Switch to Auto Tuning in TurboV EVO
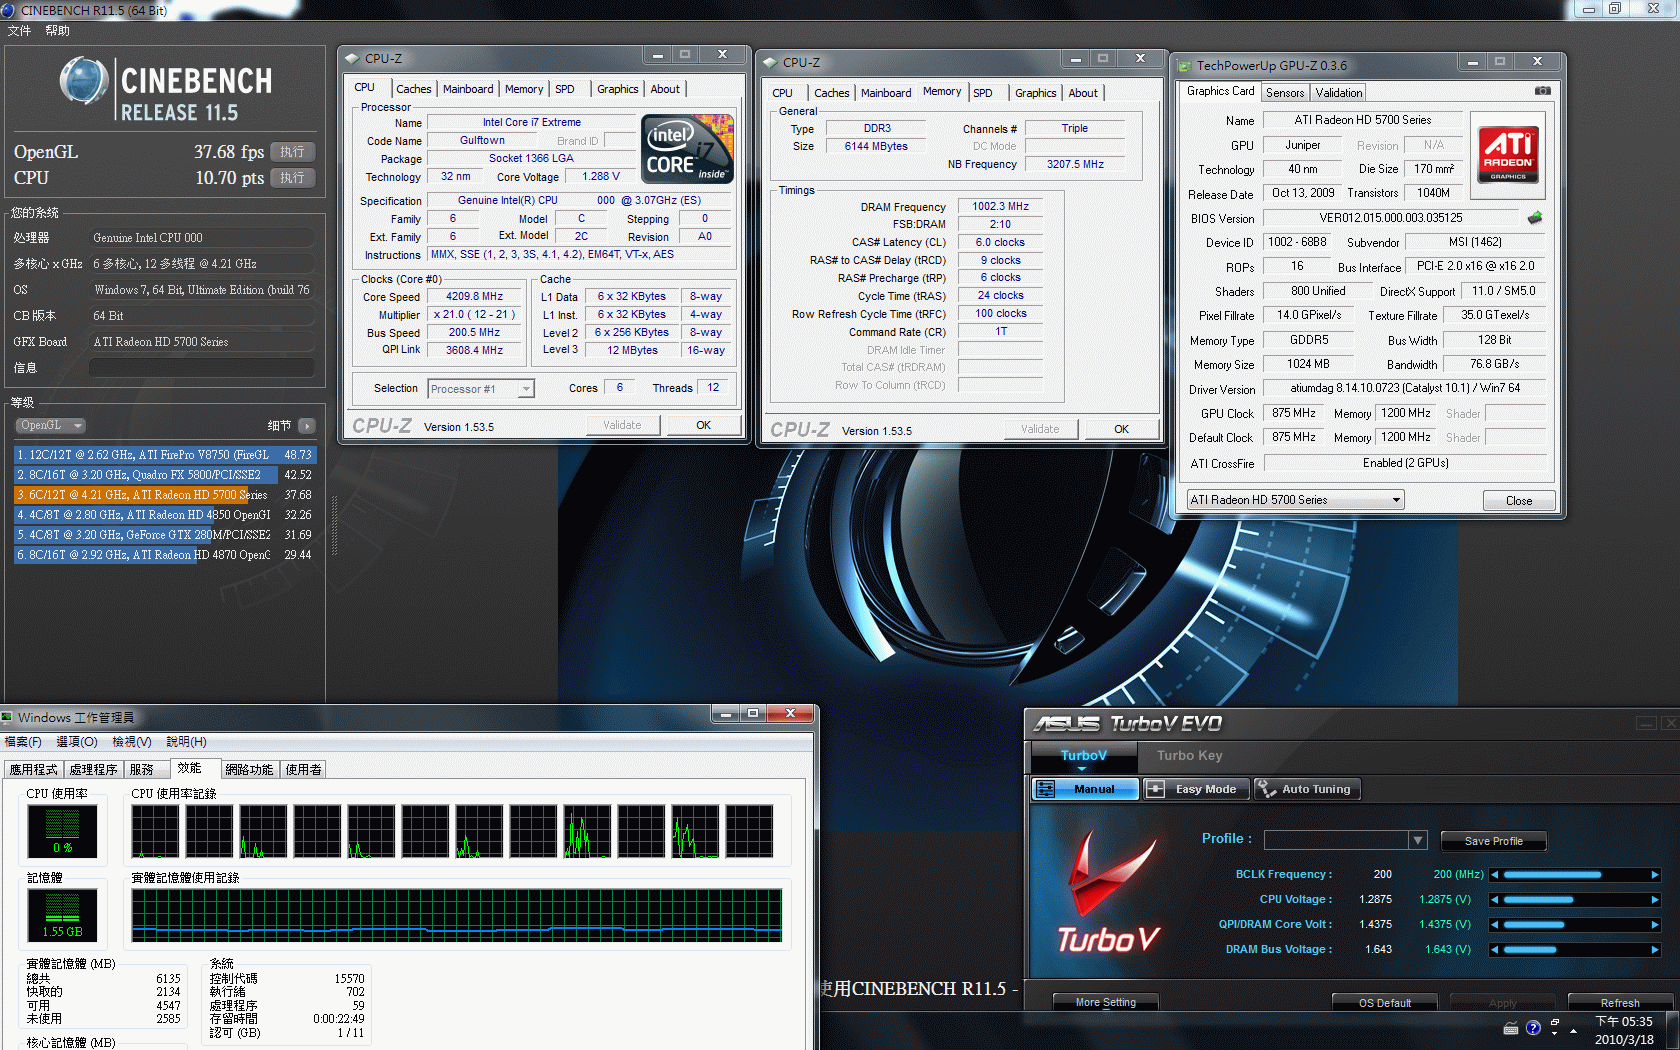The height and width of the screenshot is (1050, 1680). coord(1306,789)
